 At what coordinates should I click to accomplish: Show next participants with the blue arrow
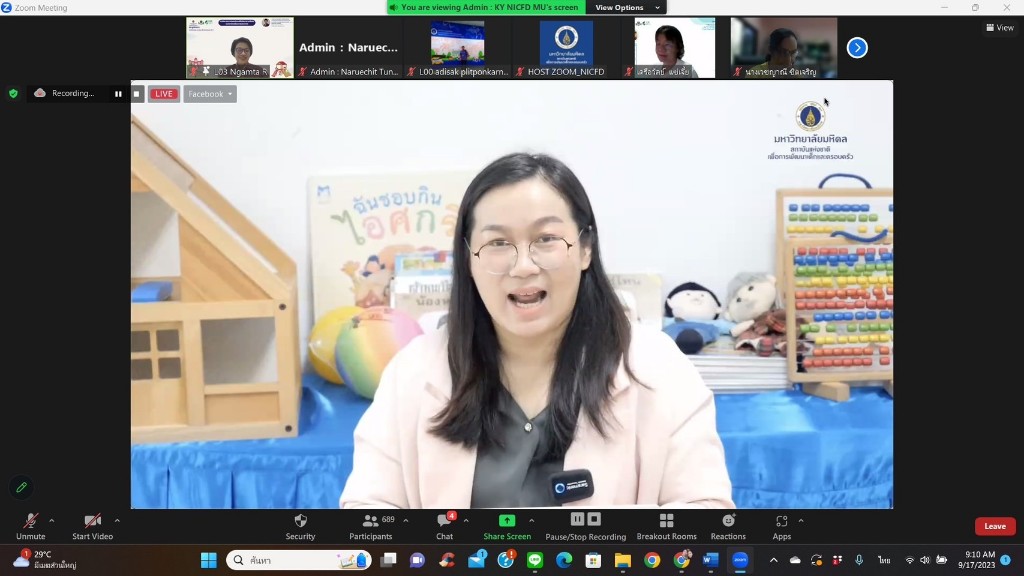click(857, 48)
